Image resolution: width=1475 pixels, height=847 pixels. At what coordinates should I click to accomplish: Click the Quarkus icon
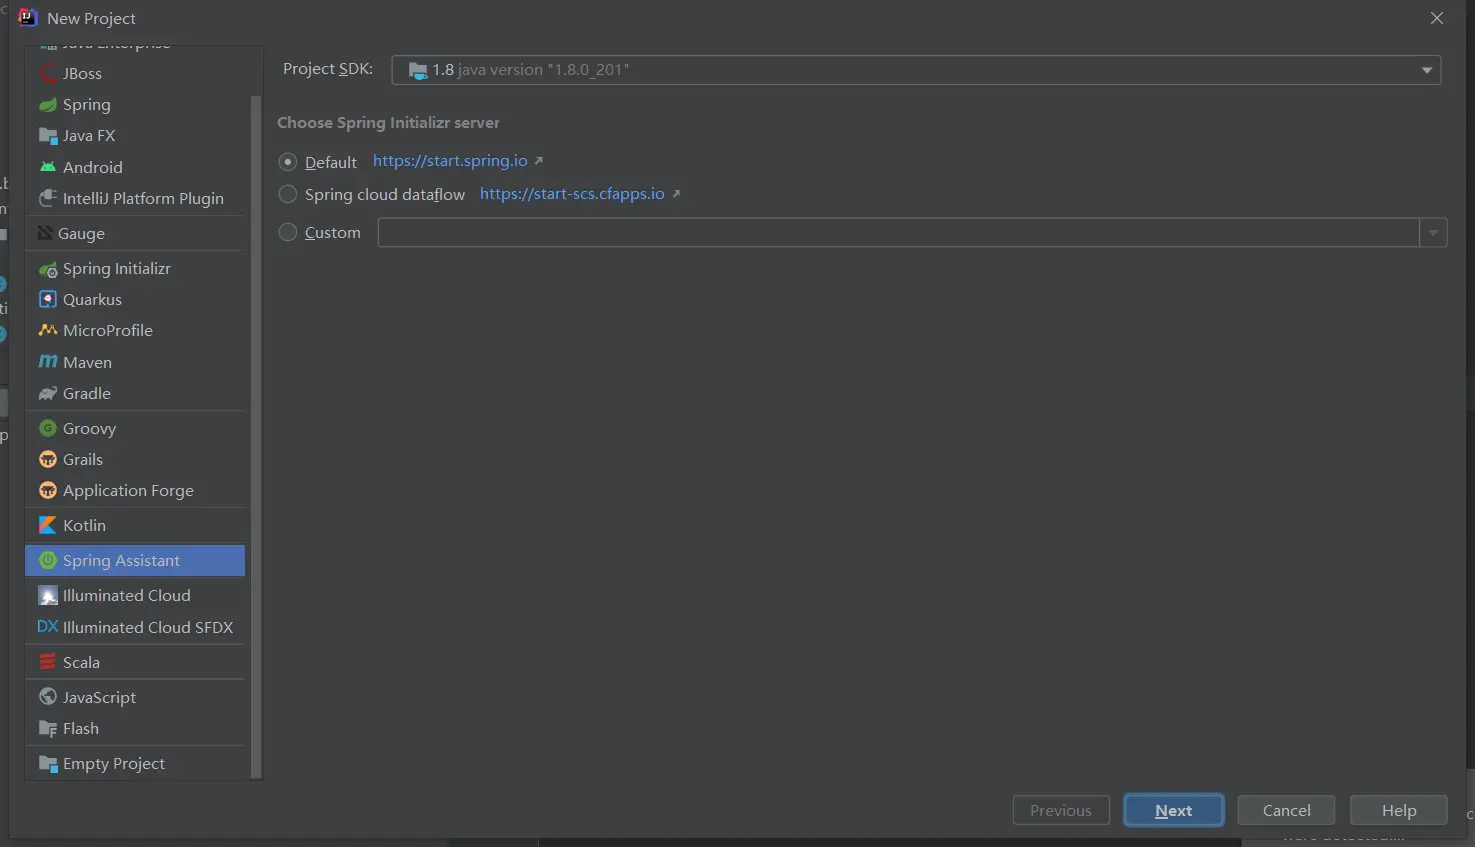[48, 299]
